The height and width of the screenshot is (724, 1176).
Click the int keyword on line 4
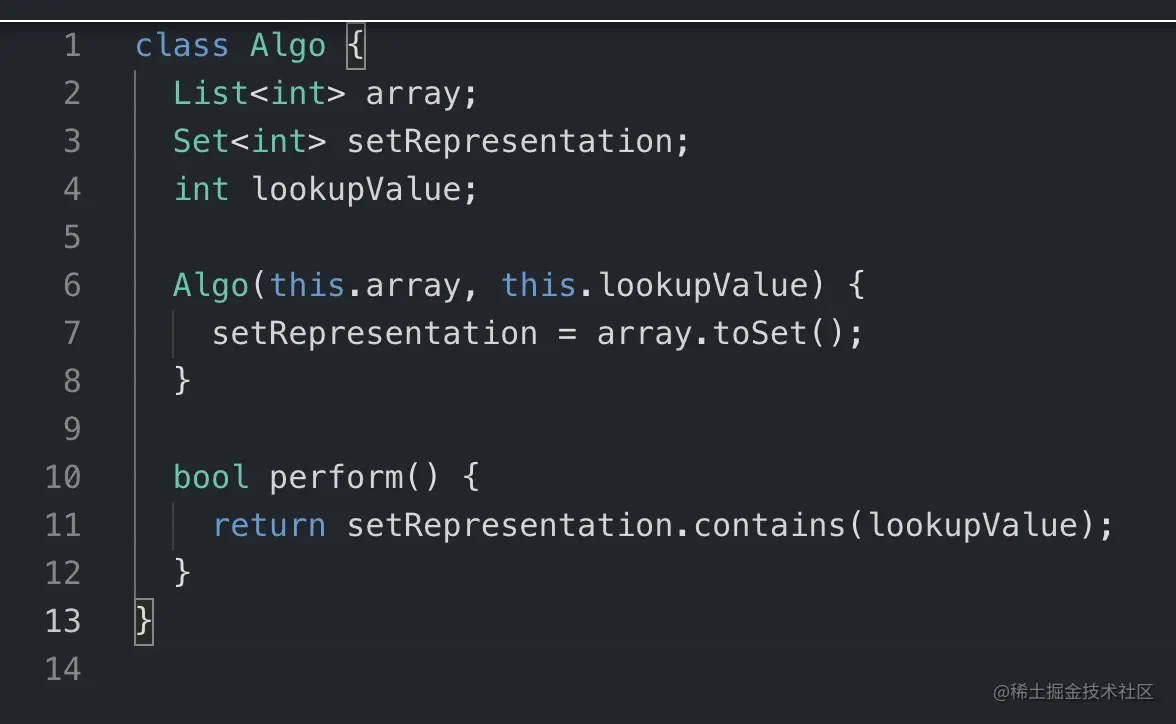(x=201, y=189)
